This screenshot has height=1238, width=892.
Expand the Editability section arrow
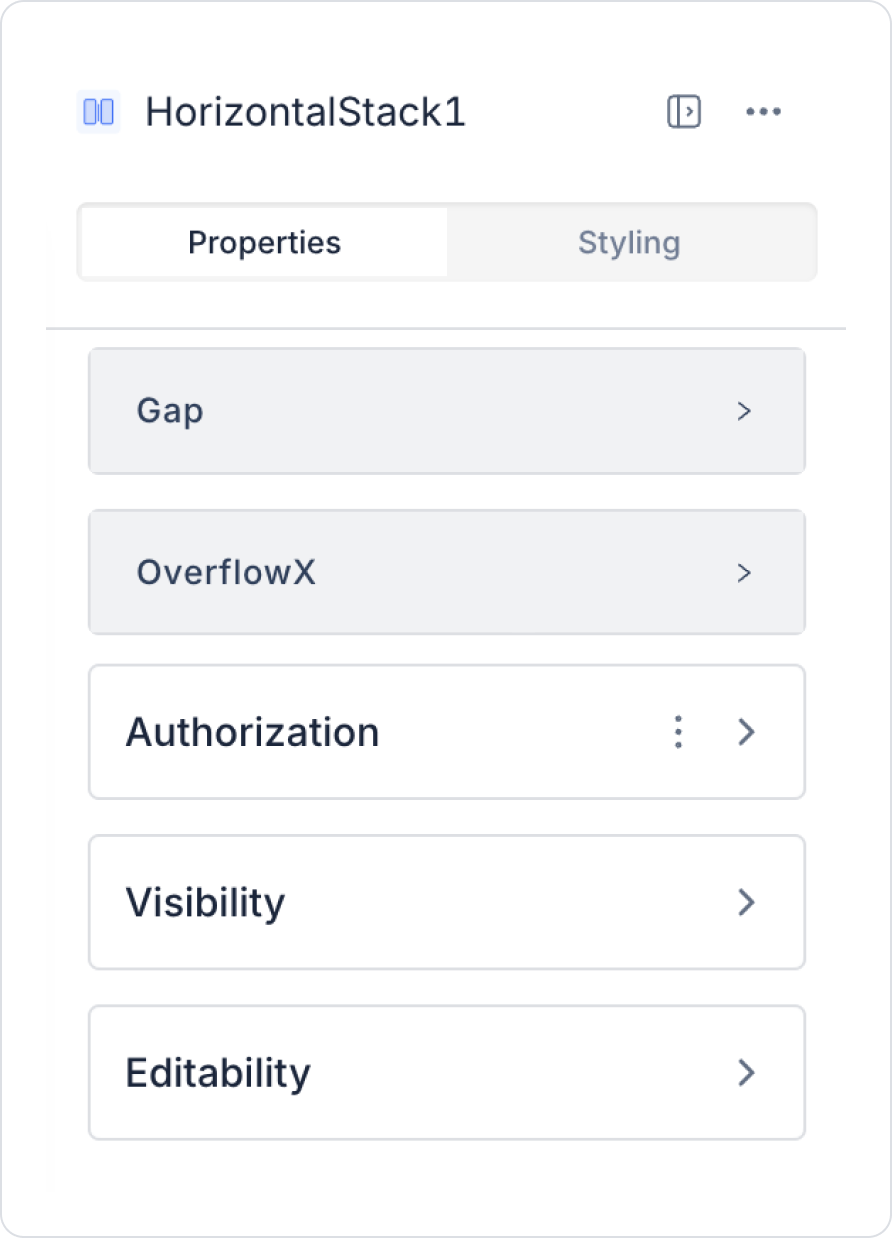click(x=746, y=1073)
